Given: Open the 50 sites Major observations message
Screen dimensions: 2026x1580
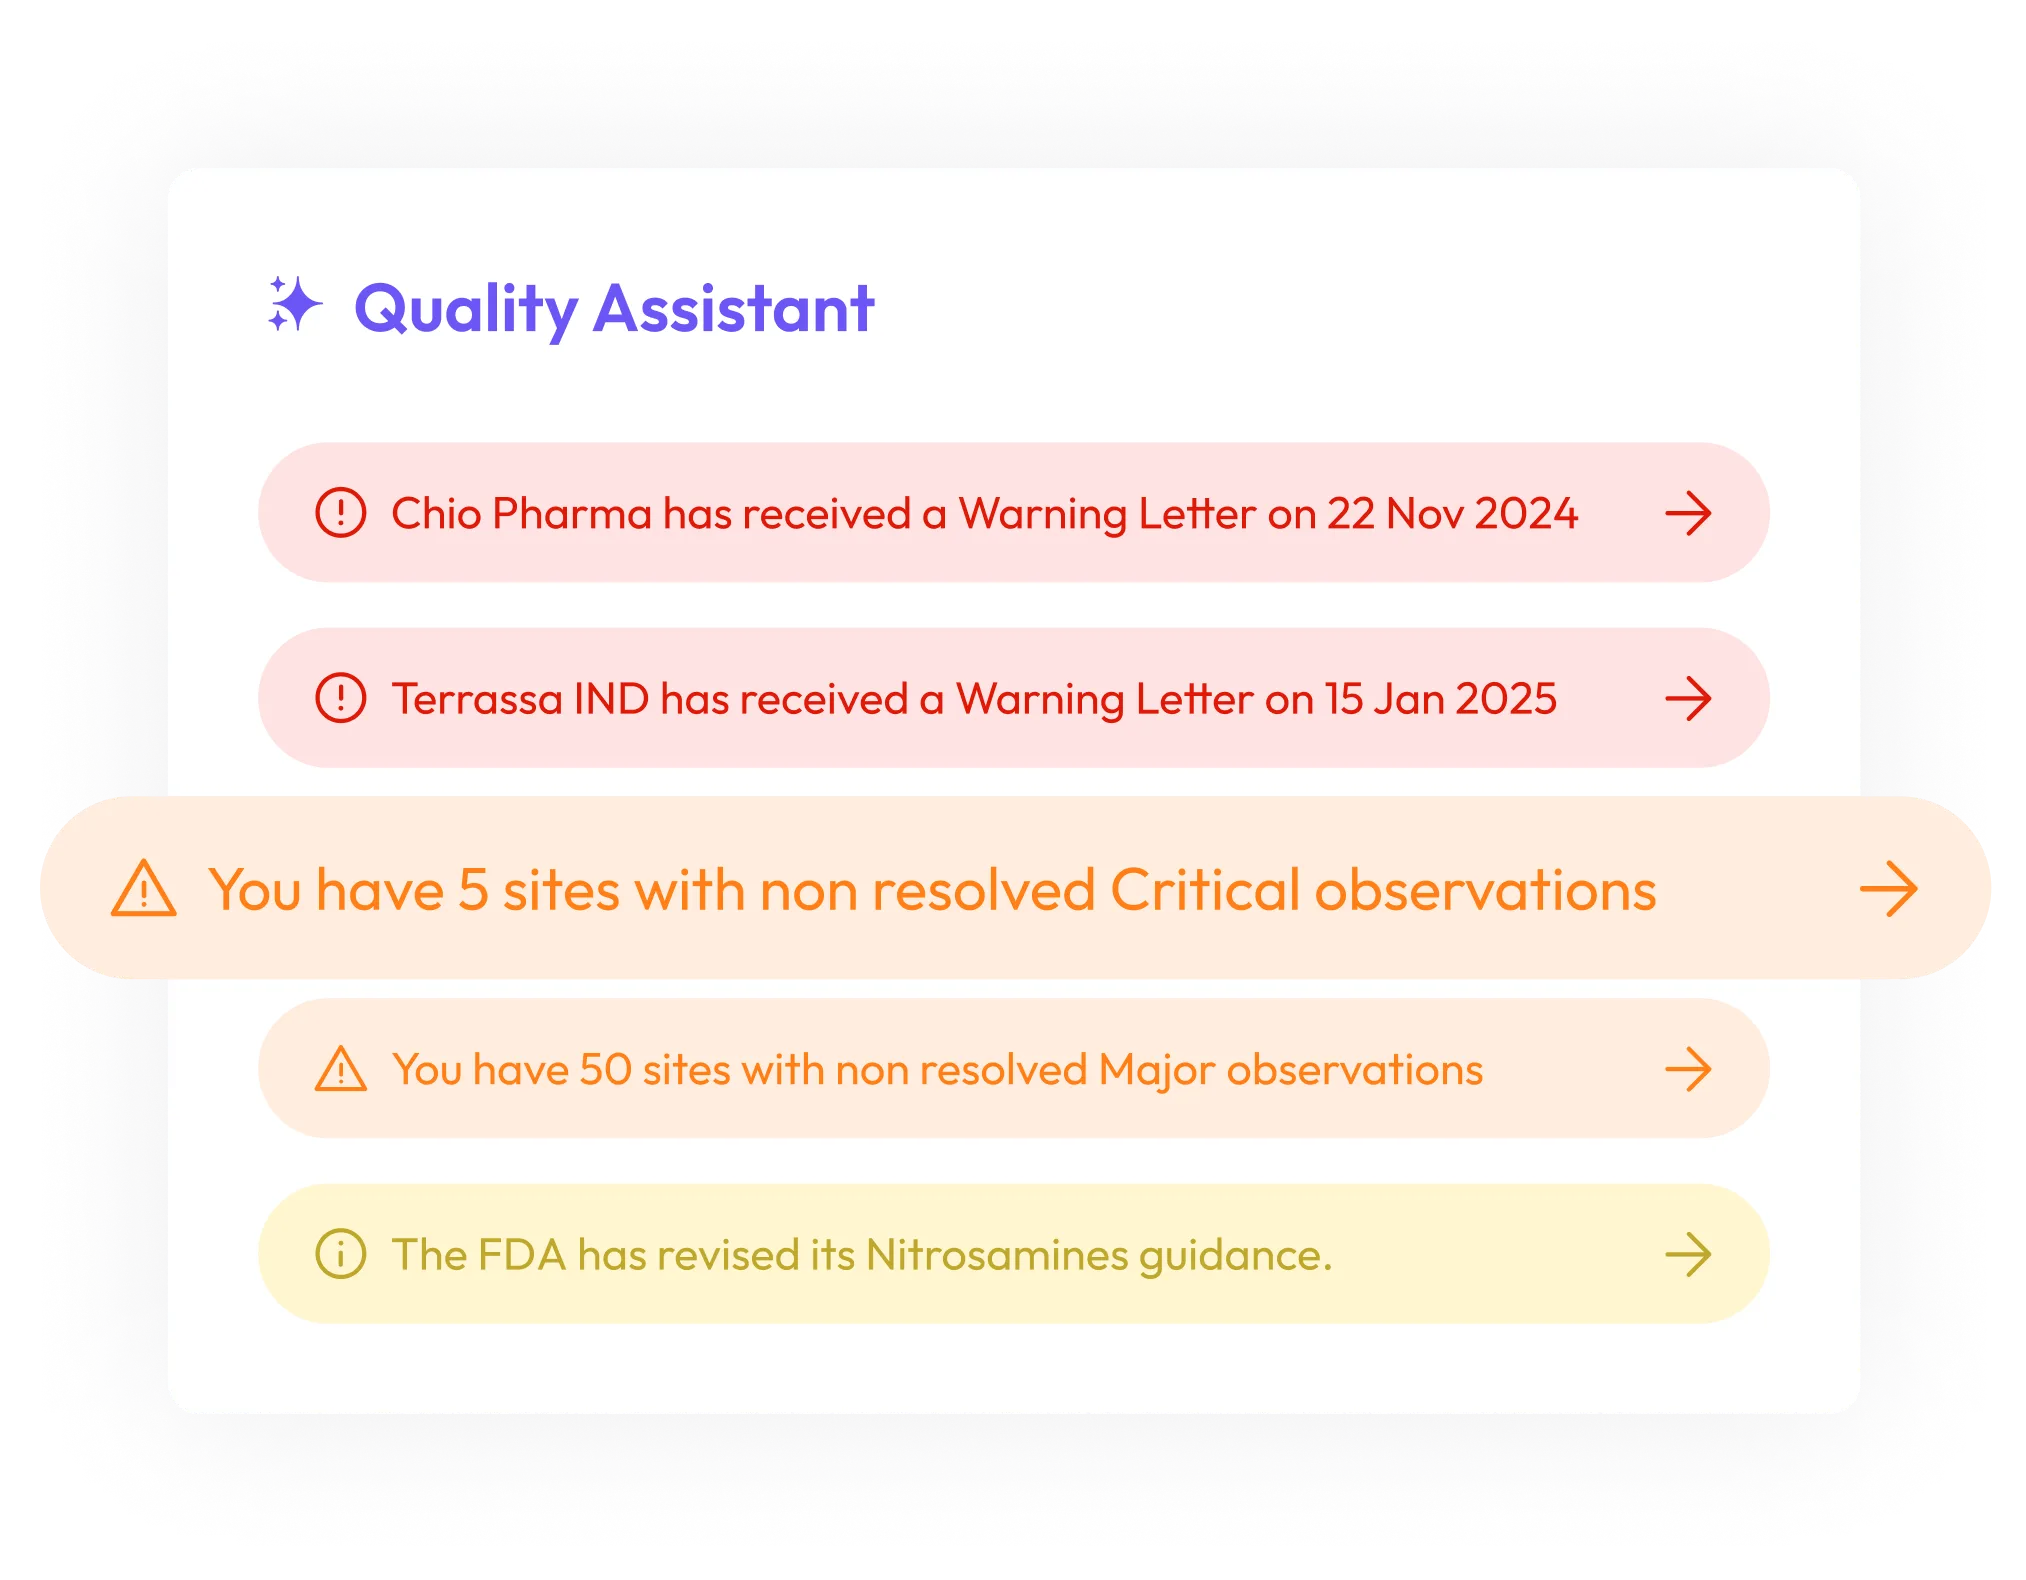Looking at the screenshot, I should pos(937,1070).
